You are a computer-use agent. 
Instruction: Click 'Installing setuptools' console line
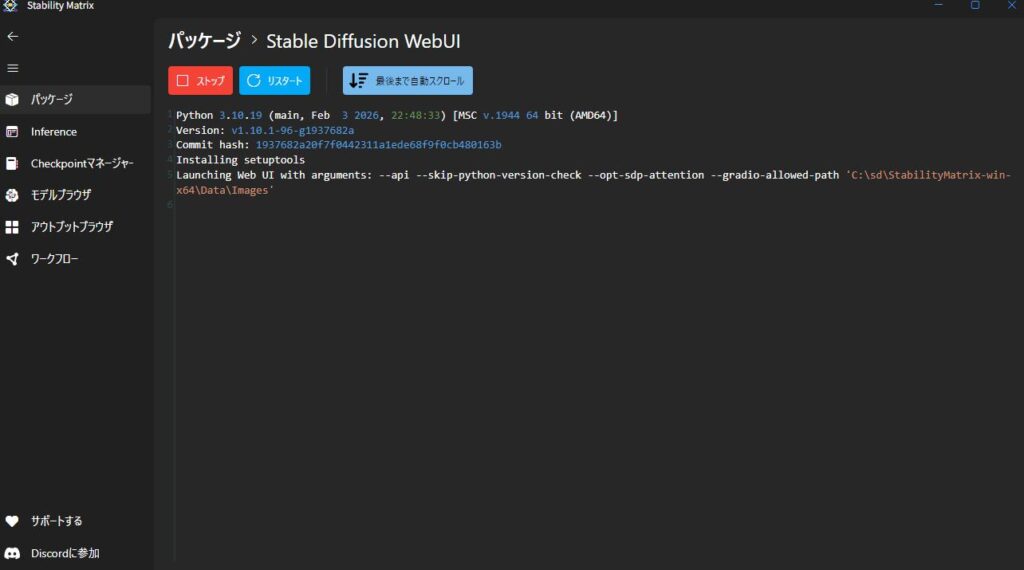pyautogui.click(x=240, y=160)
